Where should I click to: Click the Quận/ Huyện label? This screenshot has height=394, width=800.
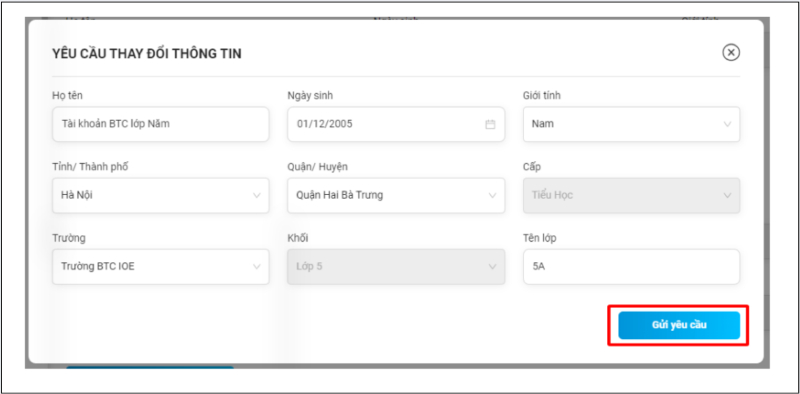[x=318, y=167]
